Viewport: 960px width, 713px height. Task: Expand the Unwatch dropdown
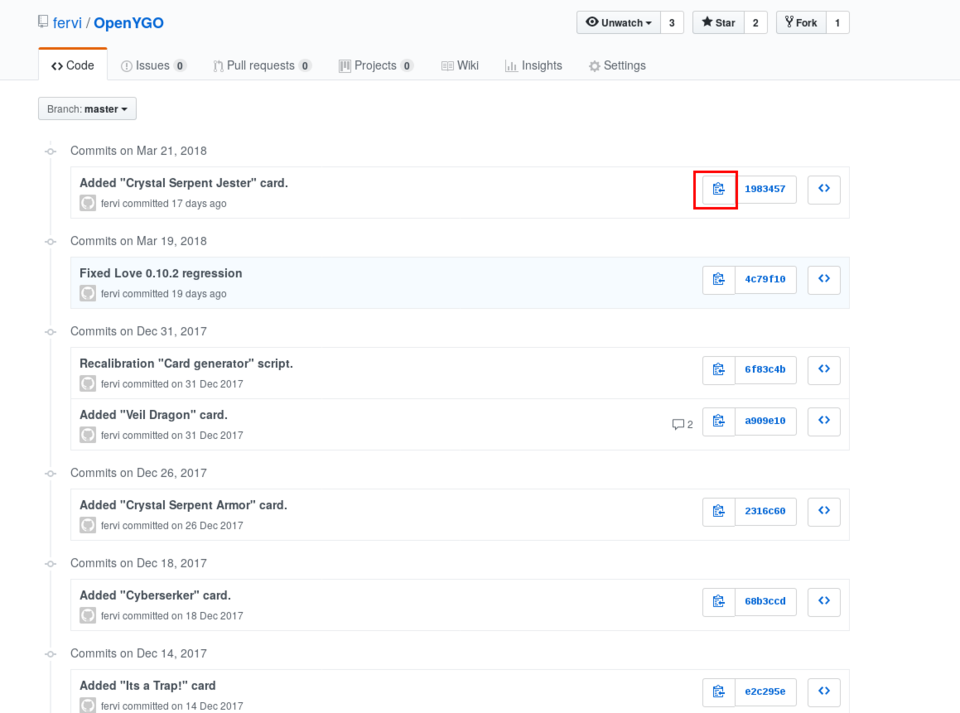pyautogui.click(x=618, y=23)
